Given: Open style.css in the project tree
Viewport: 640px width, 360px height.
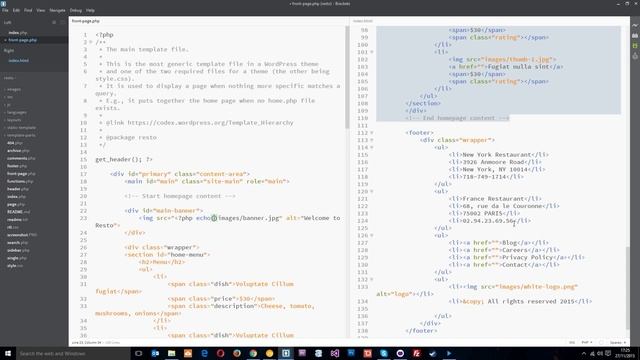Looking at the screenshot, I should coord(15,266).
